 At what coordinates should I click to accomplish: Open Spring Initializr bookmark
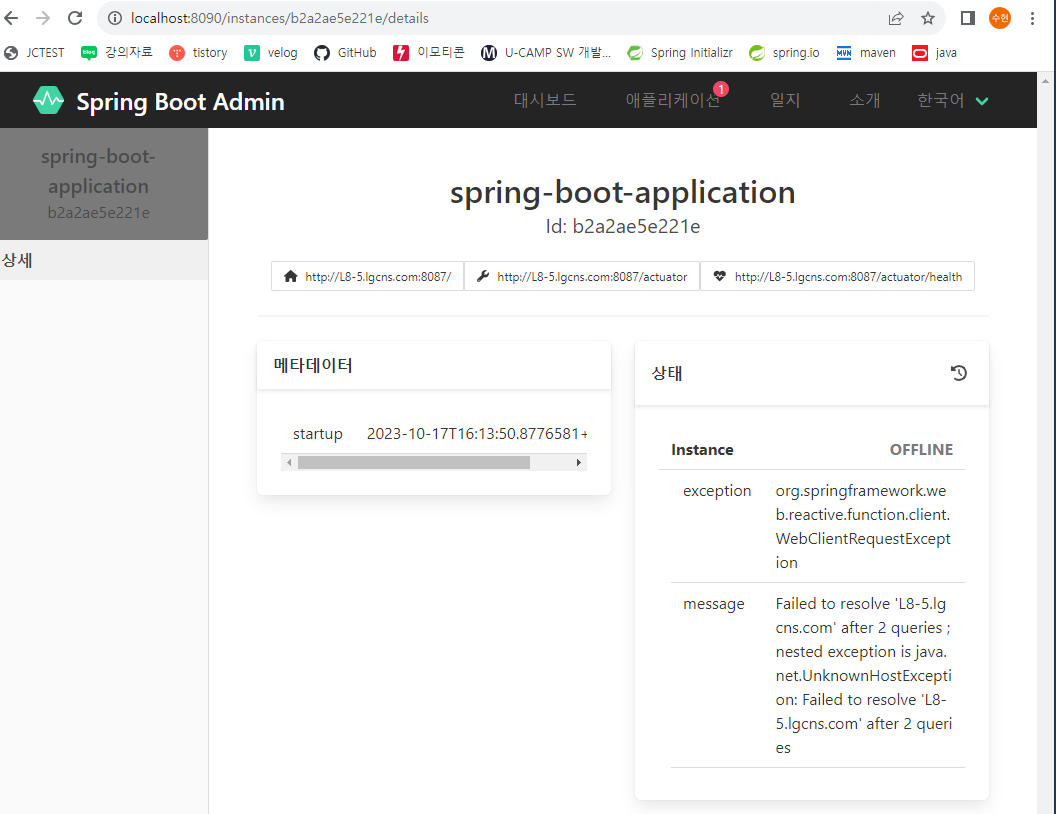tap(680, 53)
